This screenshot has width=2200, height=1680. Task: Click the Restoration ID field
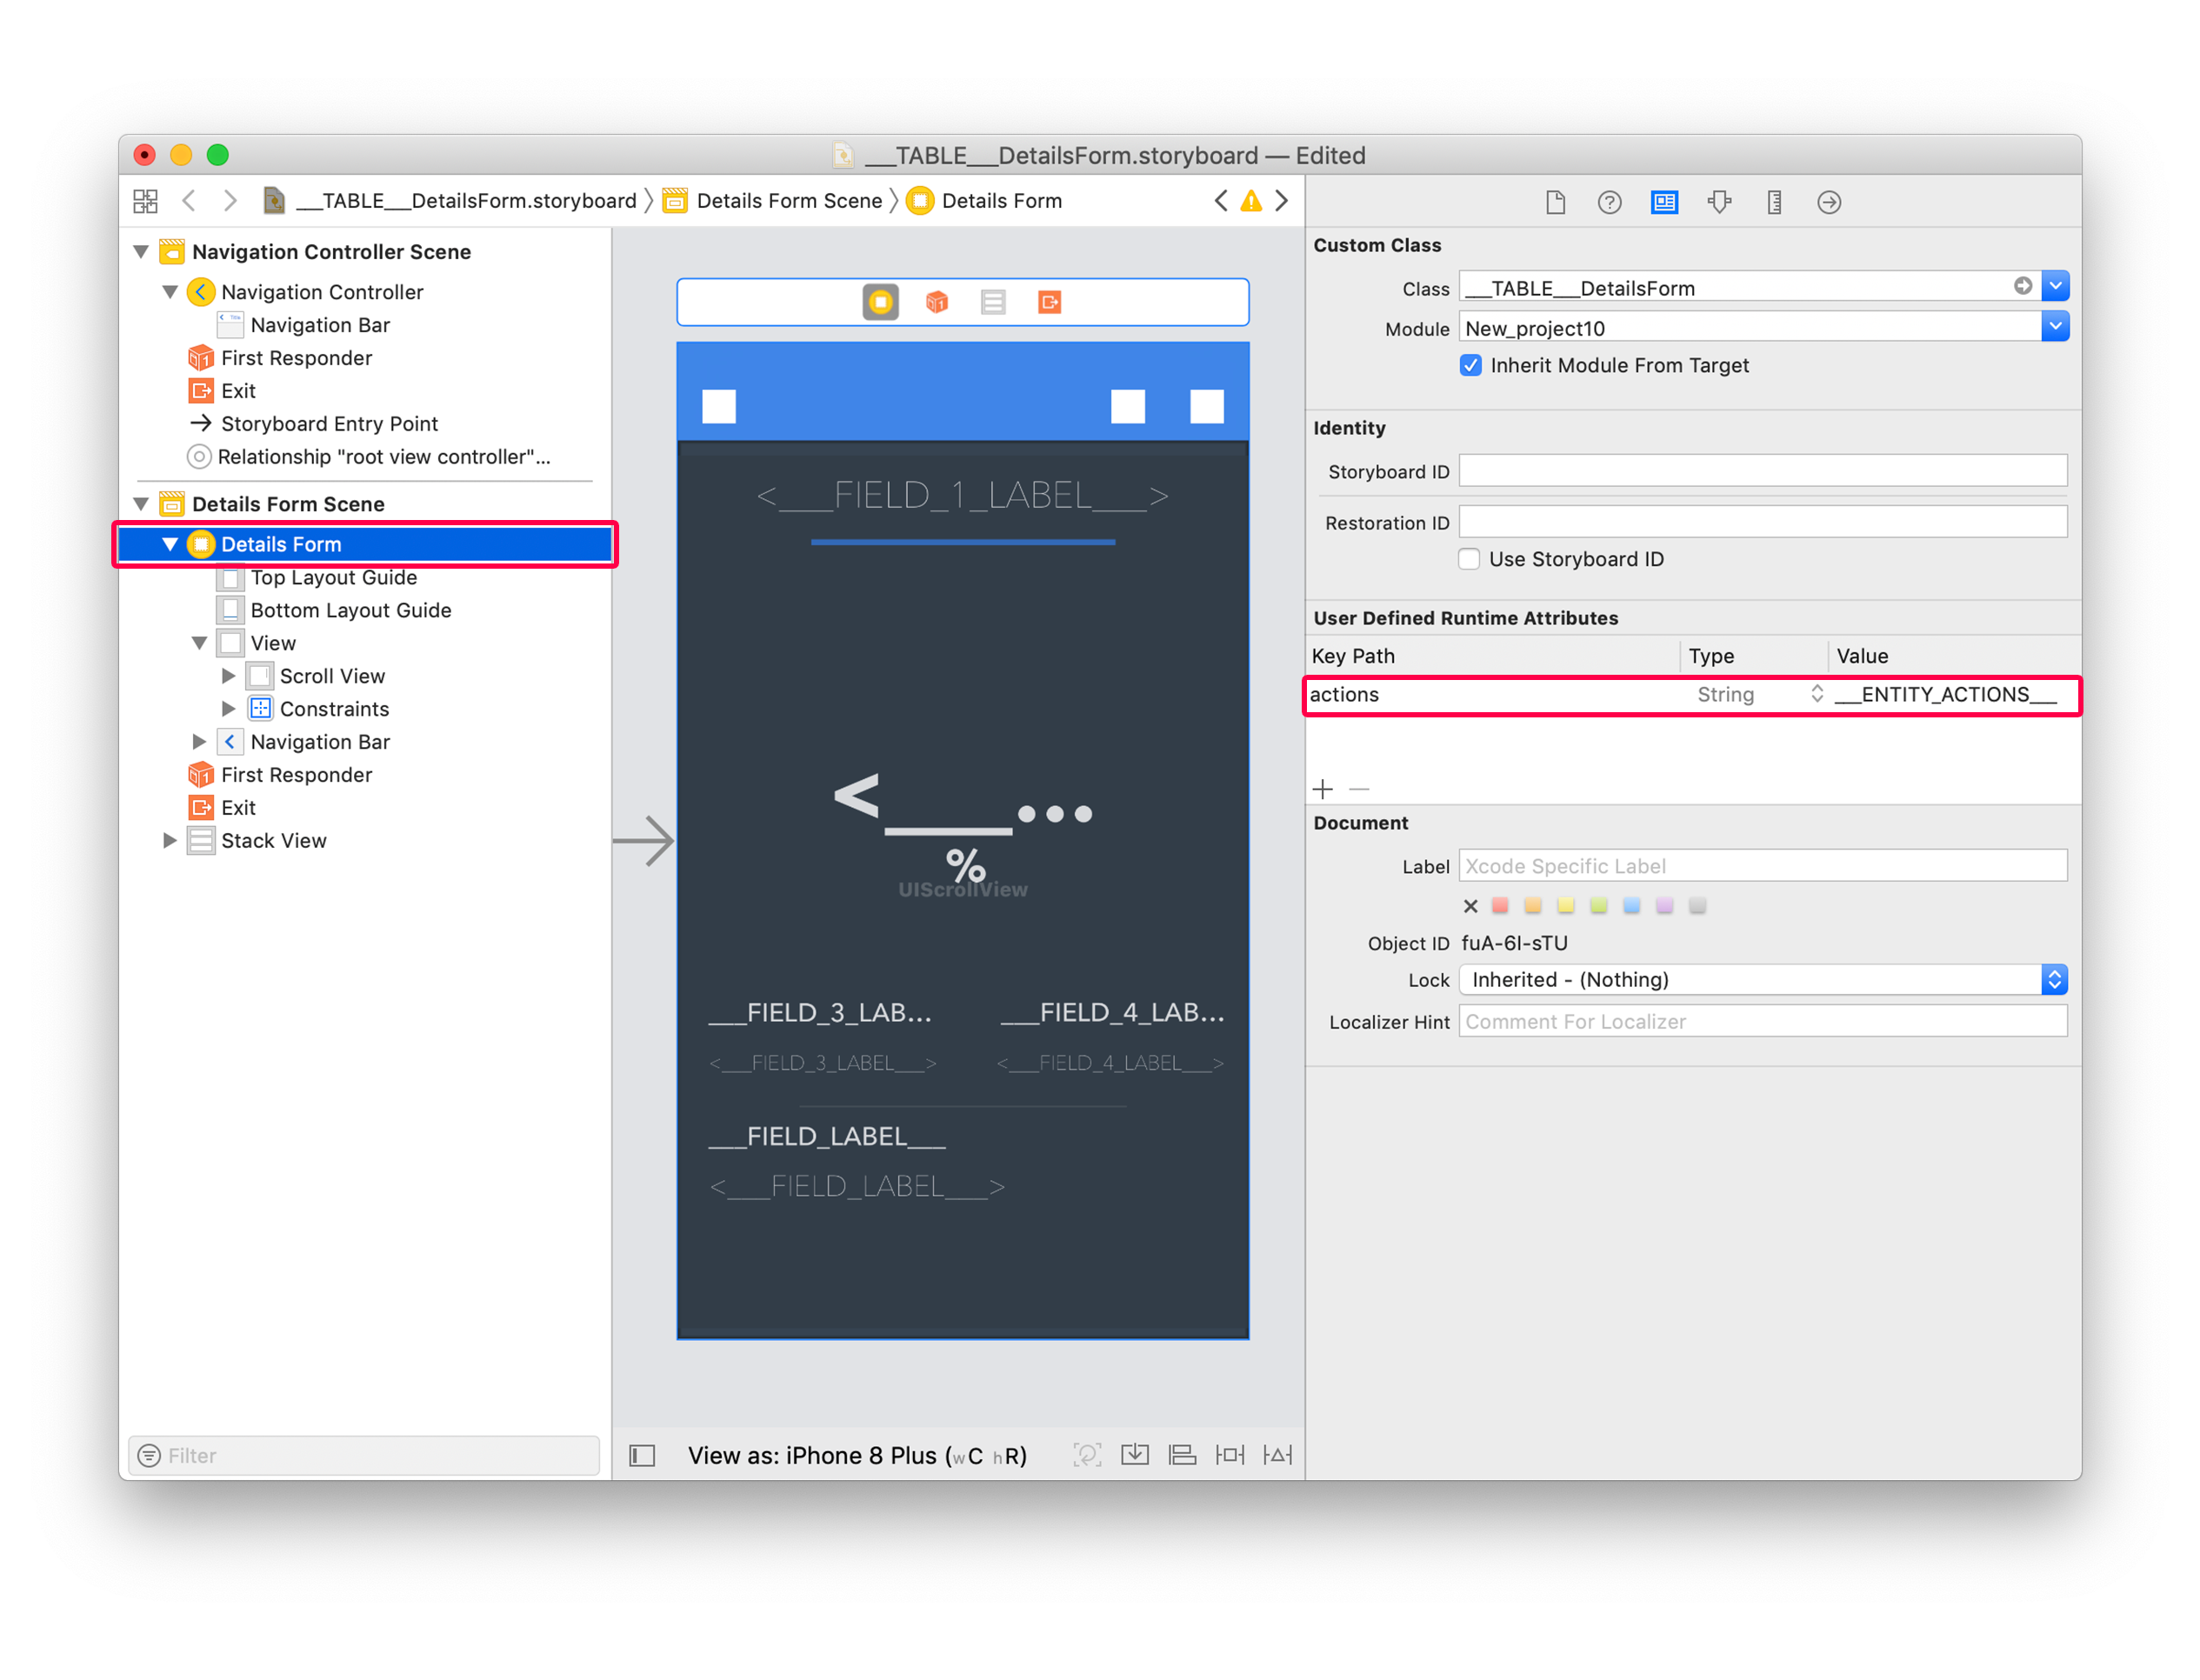pos(1763,522)
